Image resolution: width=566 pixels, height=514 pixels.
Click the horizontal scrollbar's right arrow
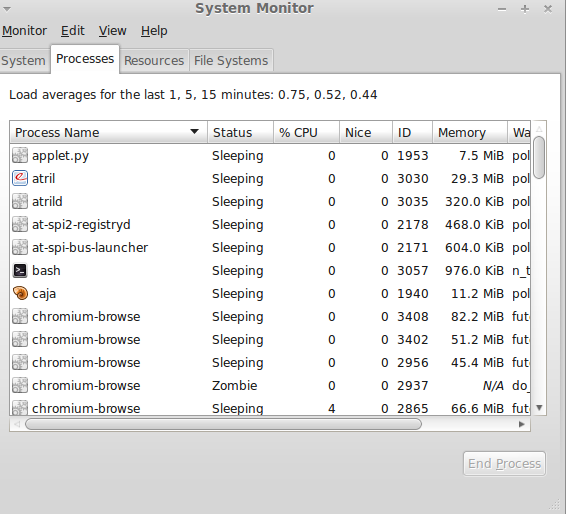[522, 424]
